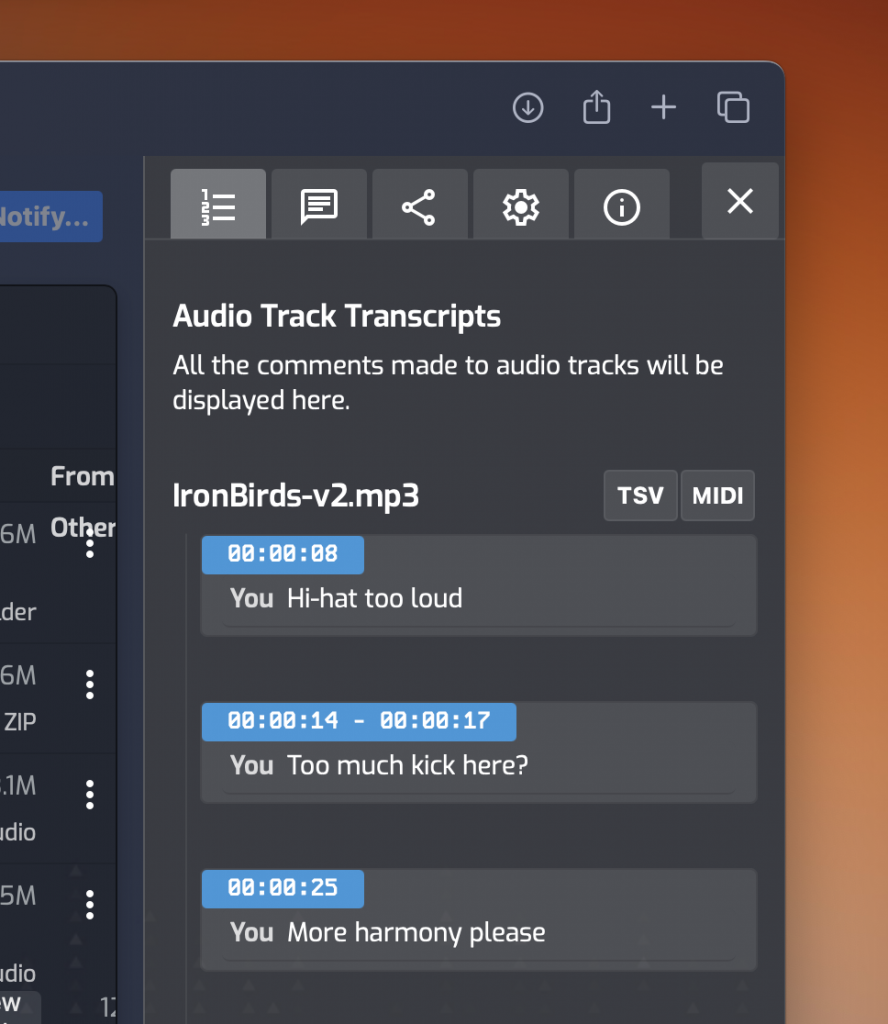
Task: Jump to timestamp 00:00:25
Action: [x=283, y=888]
